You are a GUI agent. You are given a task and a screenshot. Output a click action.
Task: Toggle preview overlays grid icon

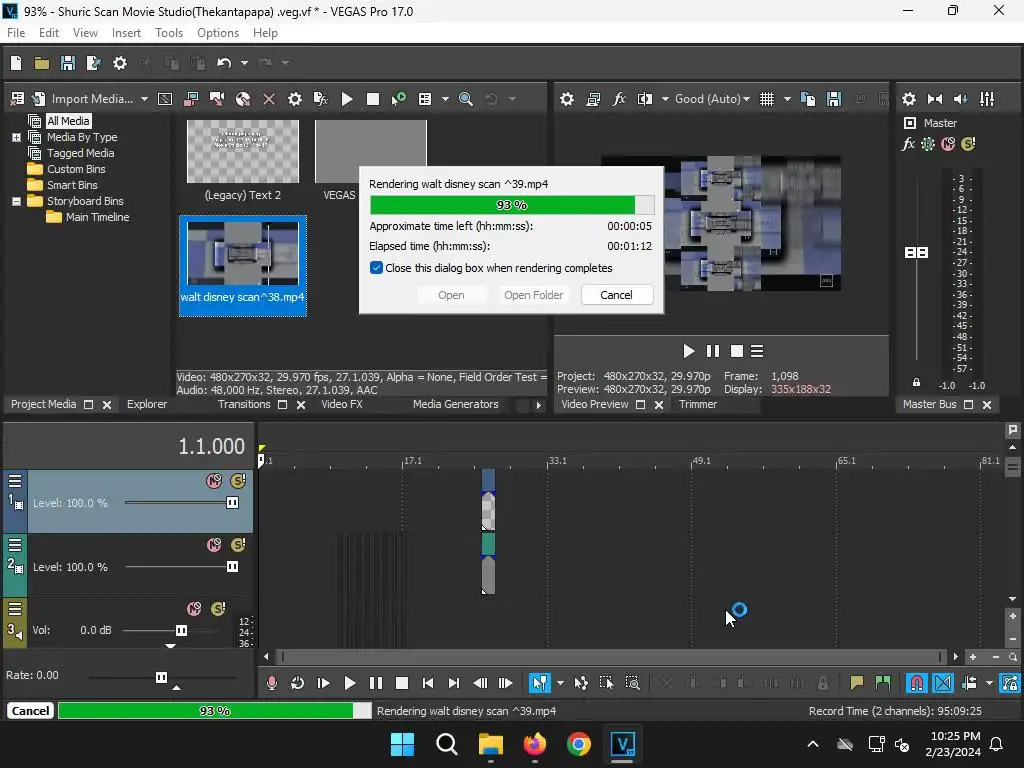pos(767,99)
